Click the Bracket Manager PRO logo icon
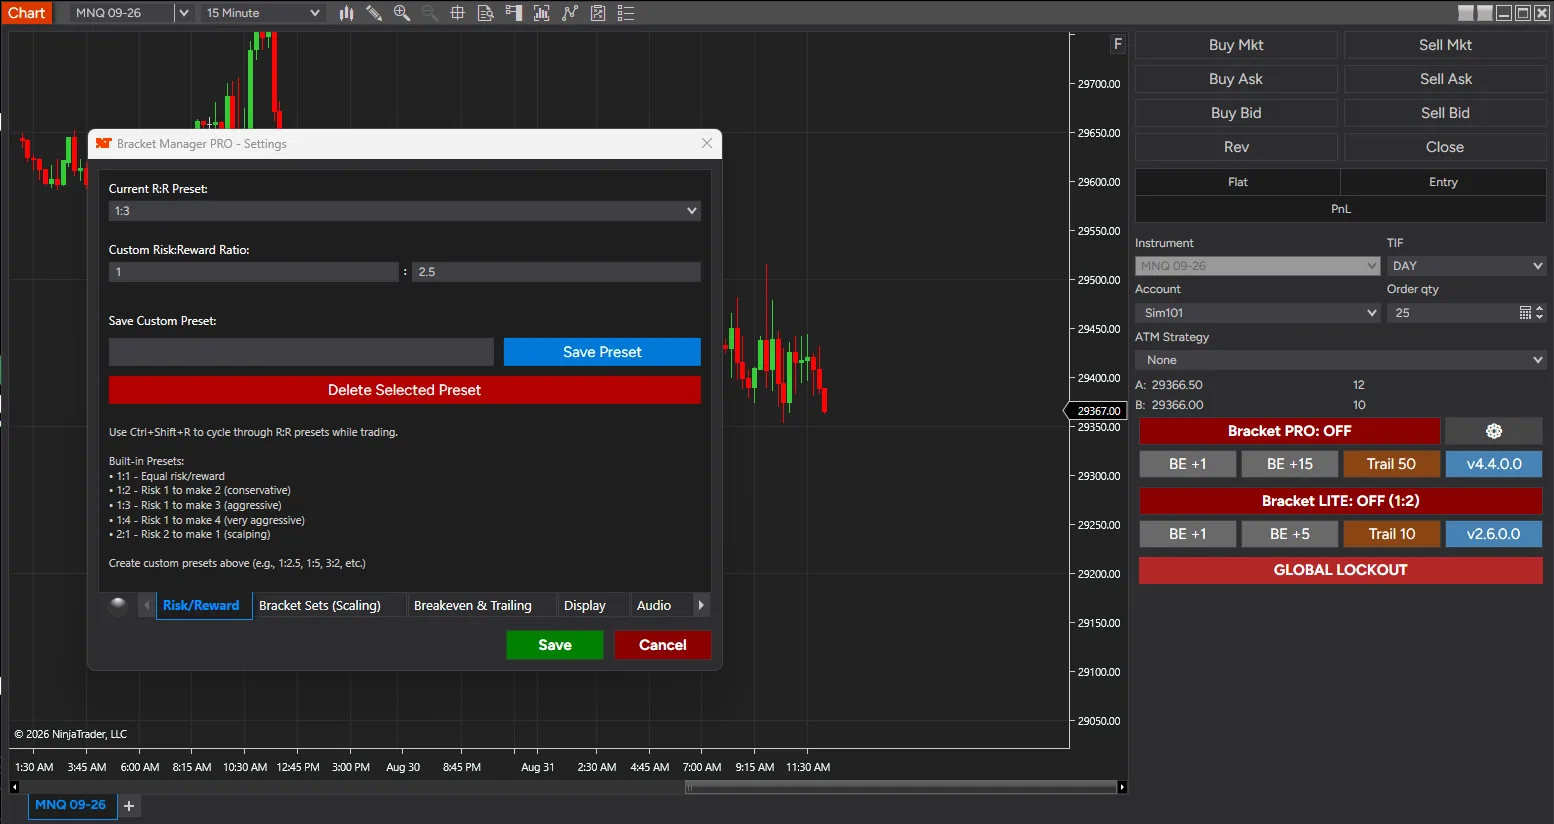 [x=103, y=144]
